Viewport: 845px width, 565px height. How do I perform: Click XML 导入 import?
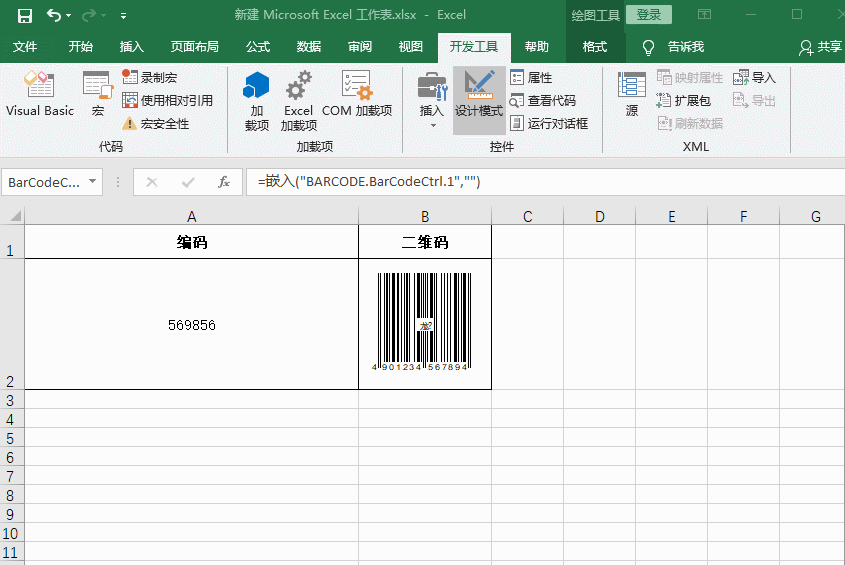tap(754, 78)
